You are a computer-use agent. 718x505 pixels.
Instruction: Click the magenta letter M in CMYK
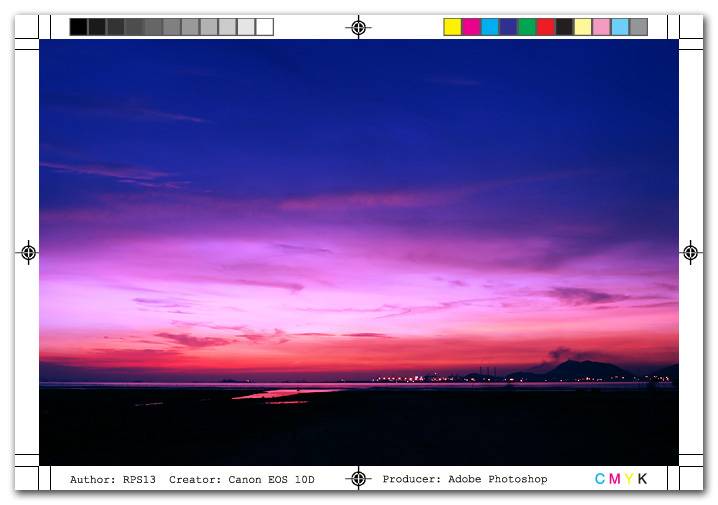point(615,478)
